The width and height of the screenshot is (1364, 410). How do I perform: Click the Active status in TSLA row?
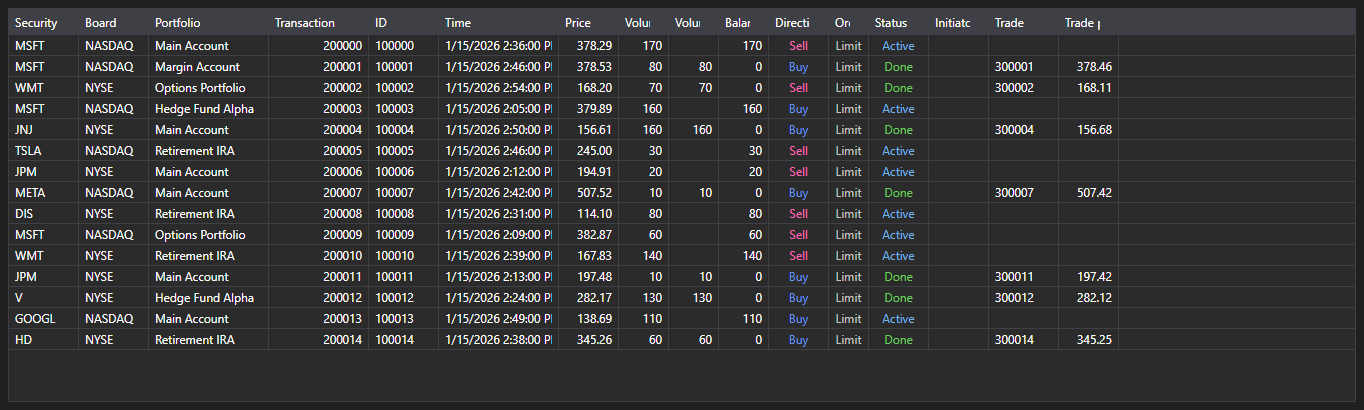coord(898,151)
